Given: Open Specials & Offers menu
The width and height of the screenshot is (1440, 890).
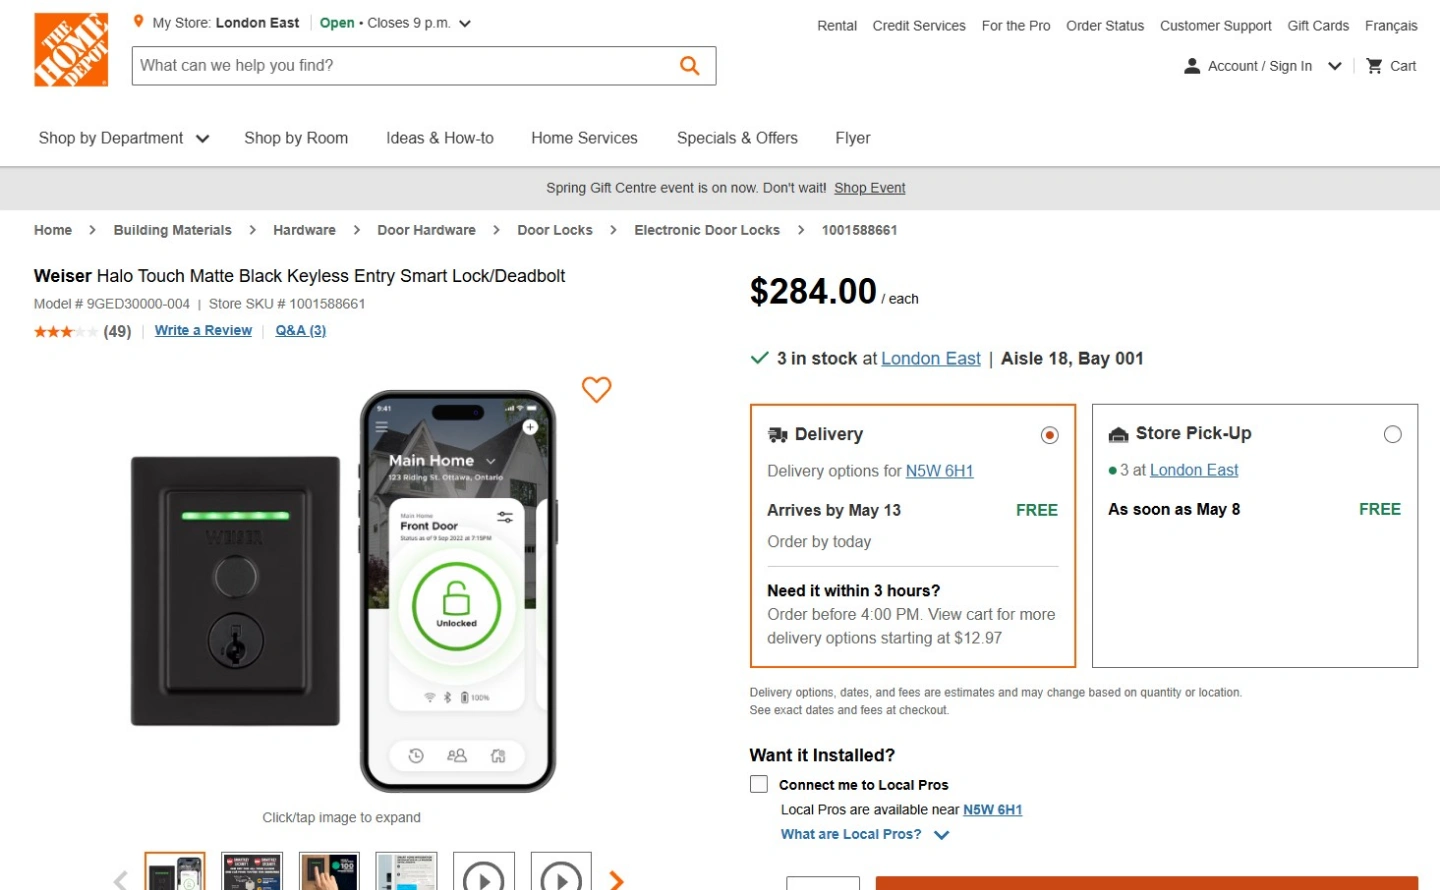Looking at the screenshot, I should tap(737, 138).
